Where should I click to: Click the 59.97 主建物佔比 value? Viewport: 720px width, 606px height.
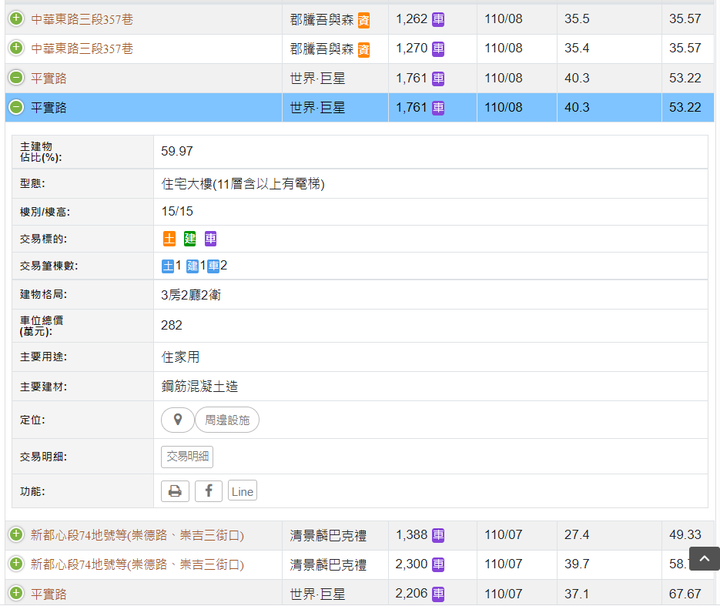177,151
